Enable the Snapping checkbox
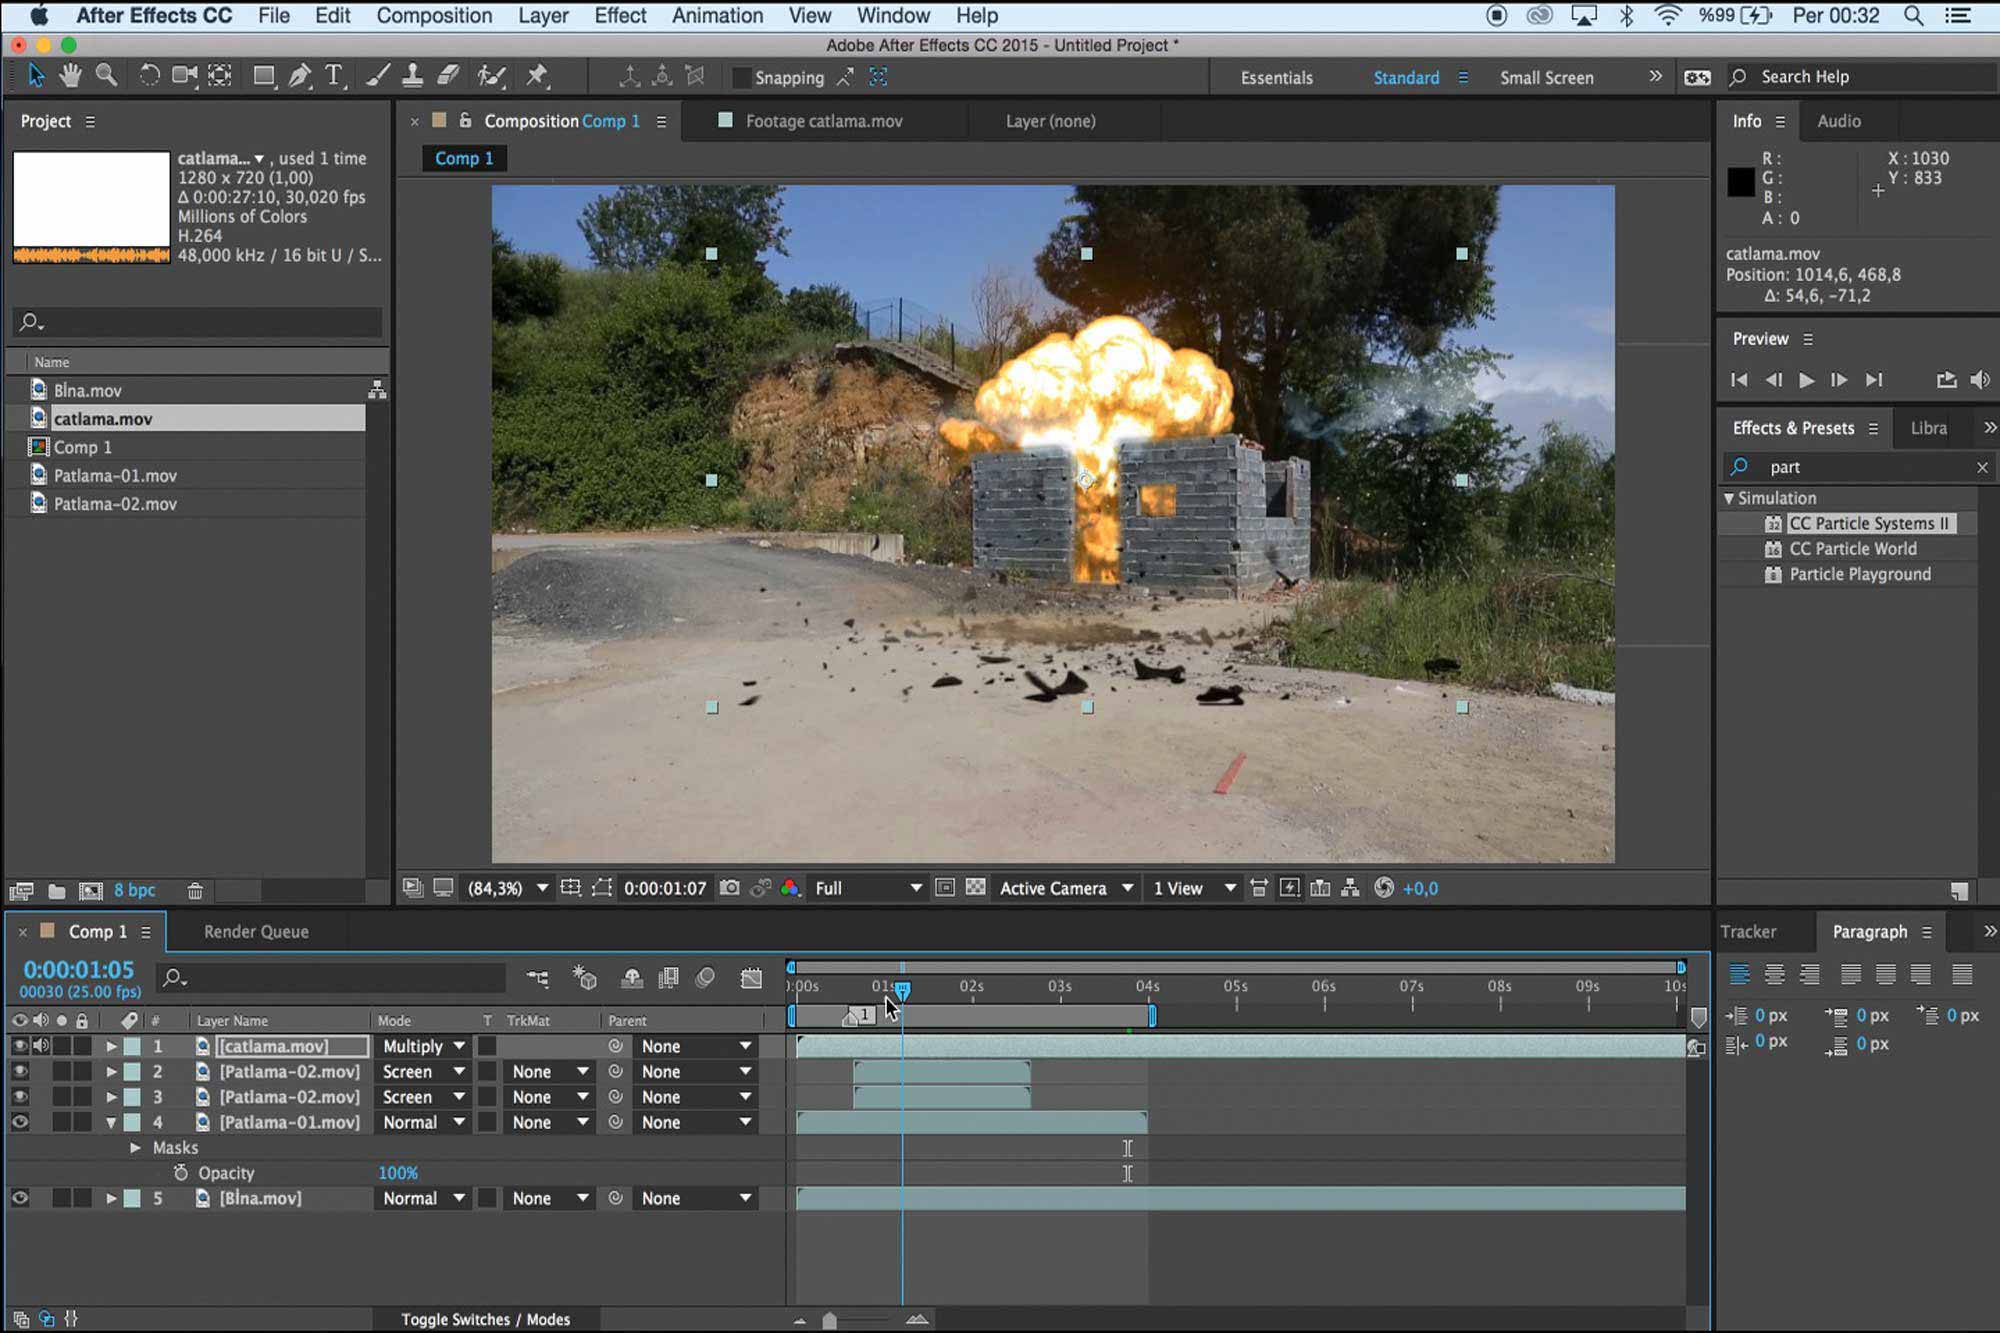This screenshot has width=2000, height=1333. point(742,78)
